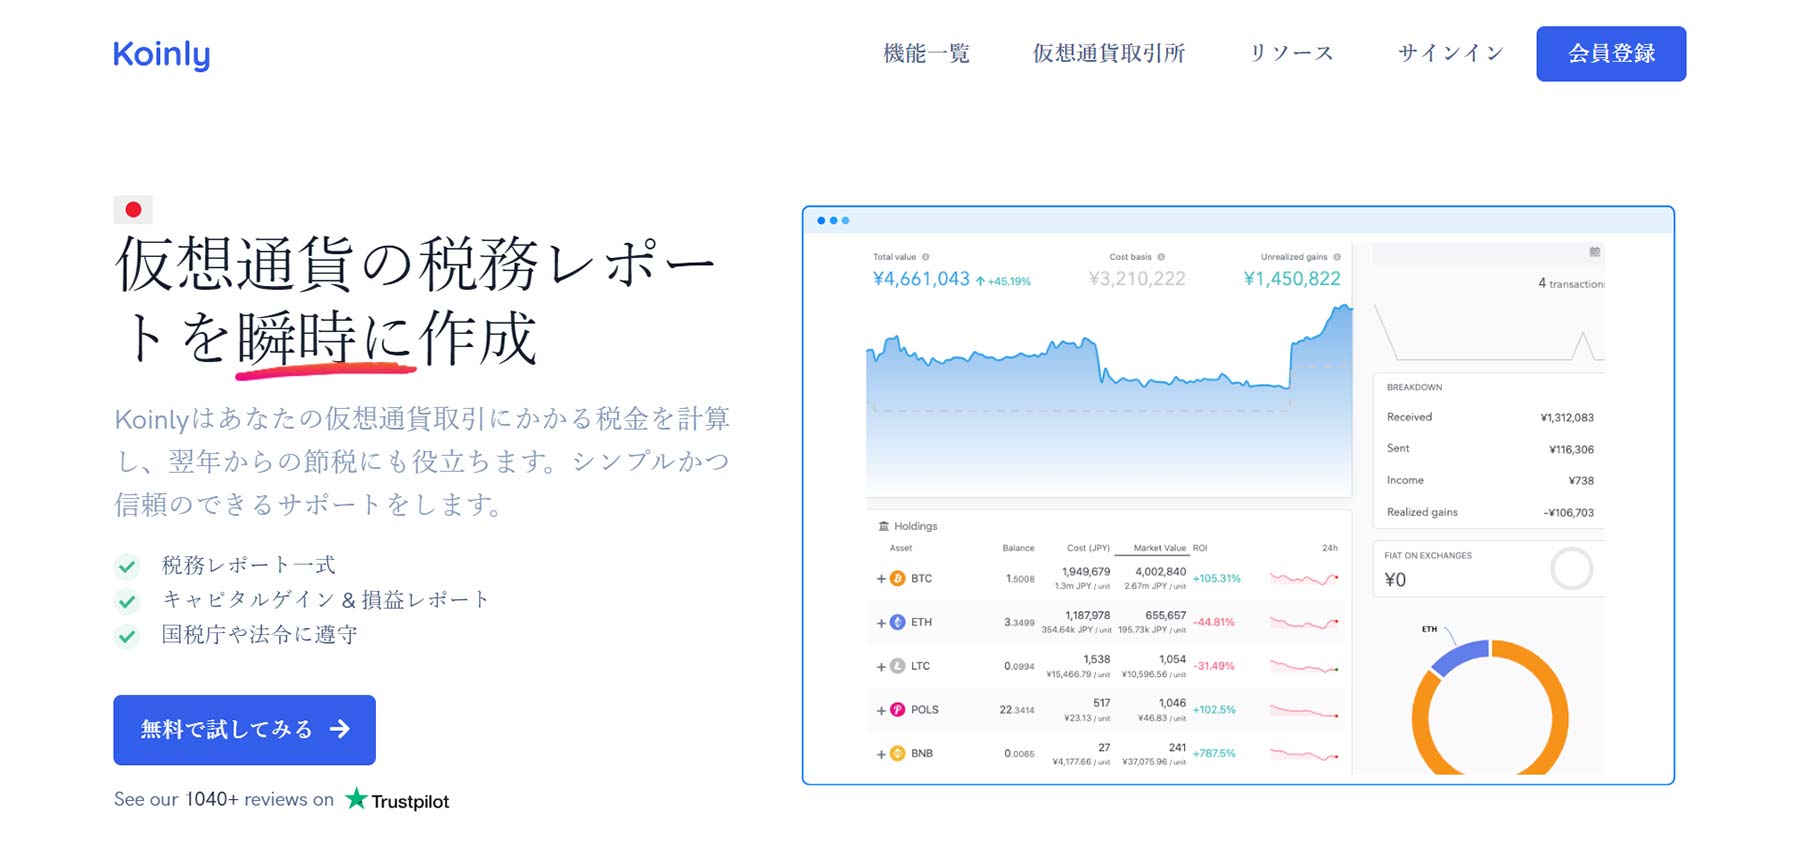Click the cost basis value ¥3,210,222

1137,279
